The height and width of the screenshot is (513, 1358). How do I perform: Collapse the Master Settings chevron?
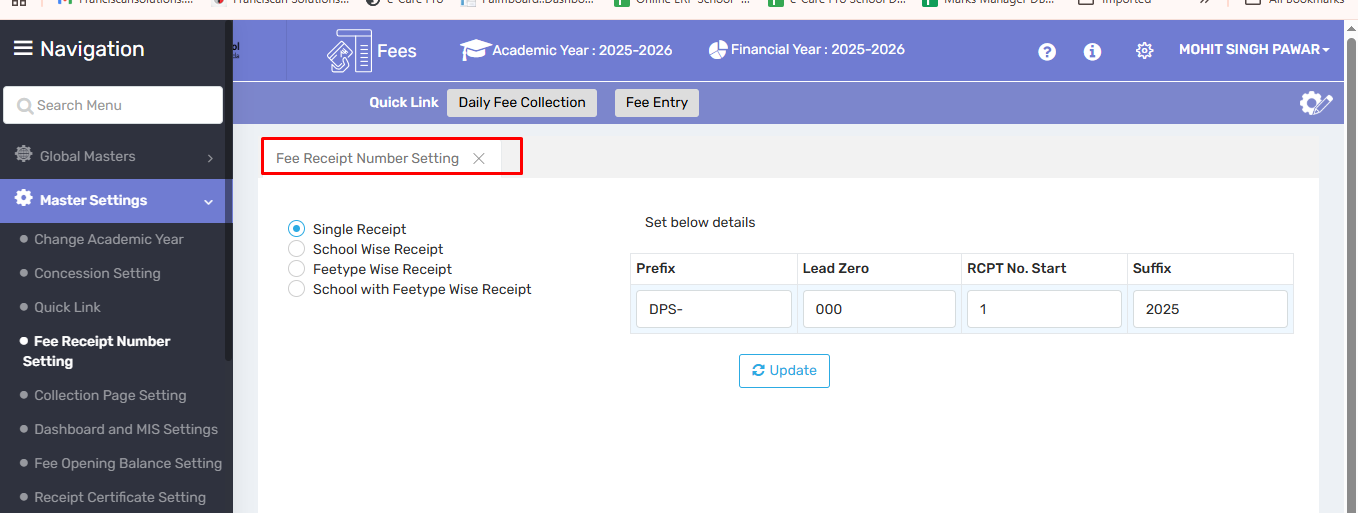(209, 202)
